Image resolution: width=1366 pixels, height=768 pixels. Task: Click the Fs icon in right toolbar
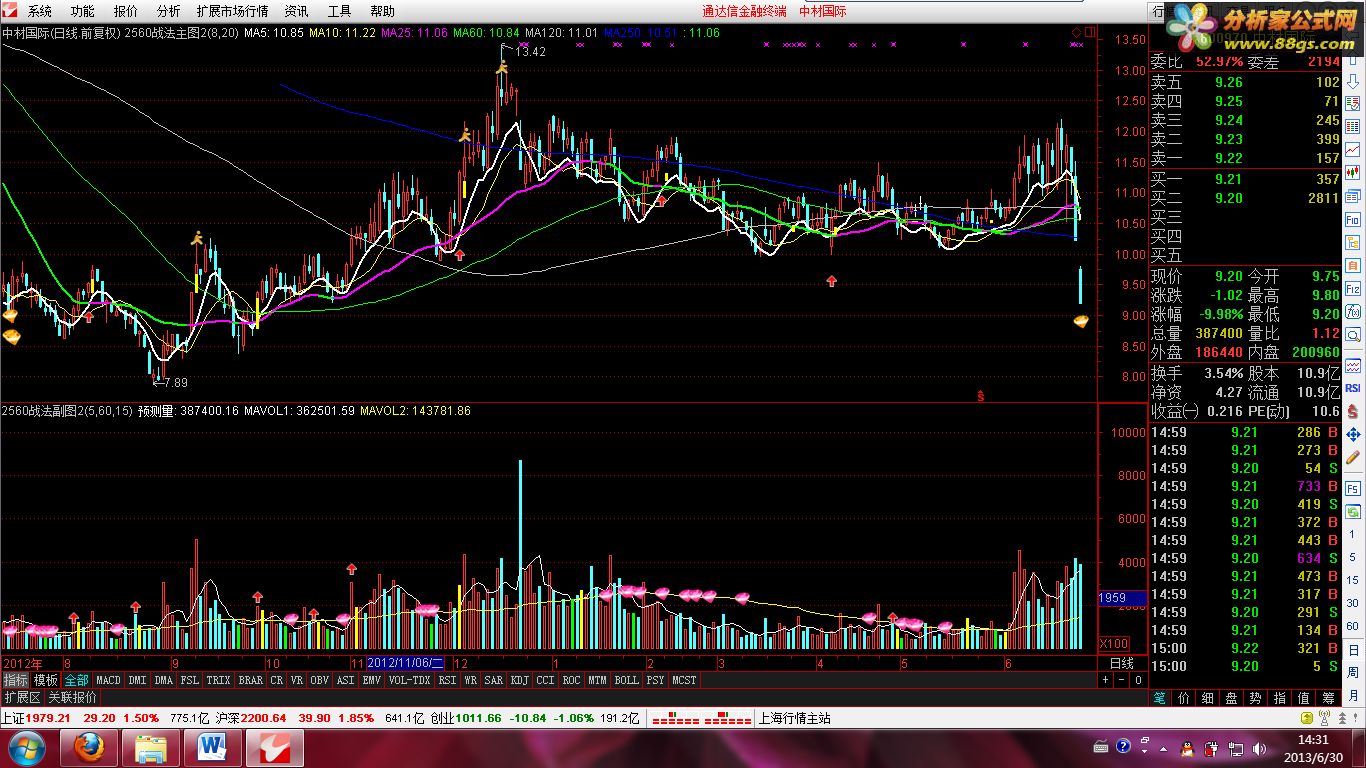tap(1352, 489)
